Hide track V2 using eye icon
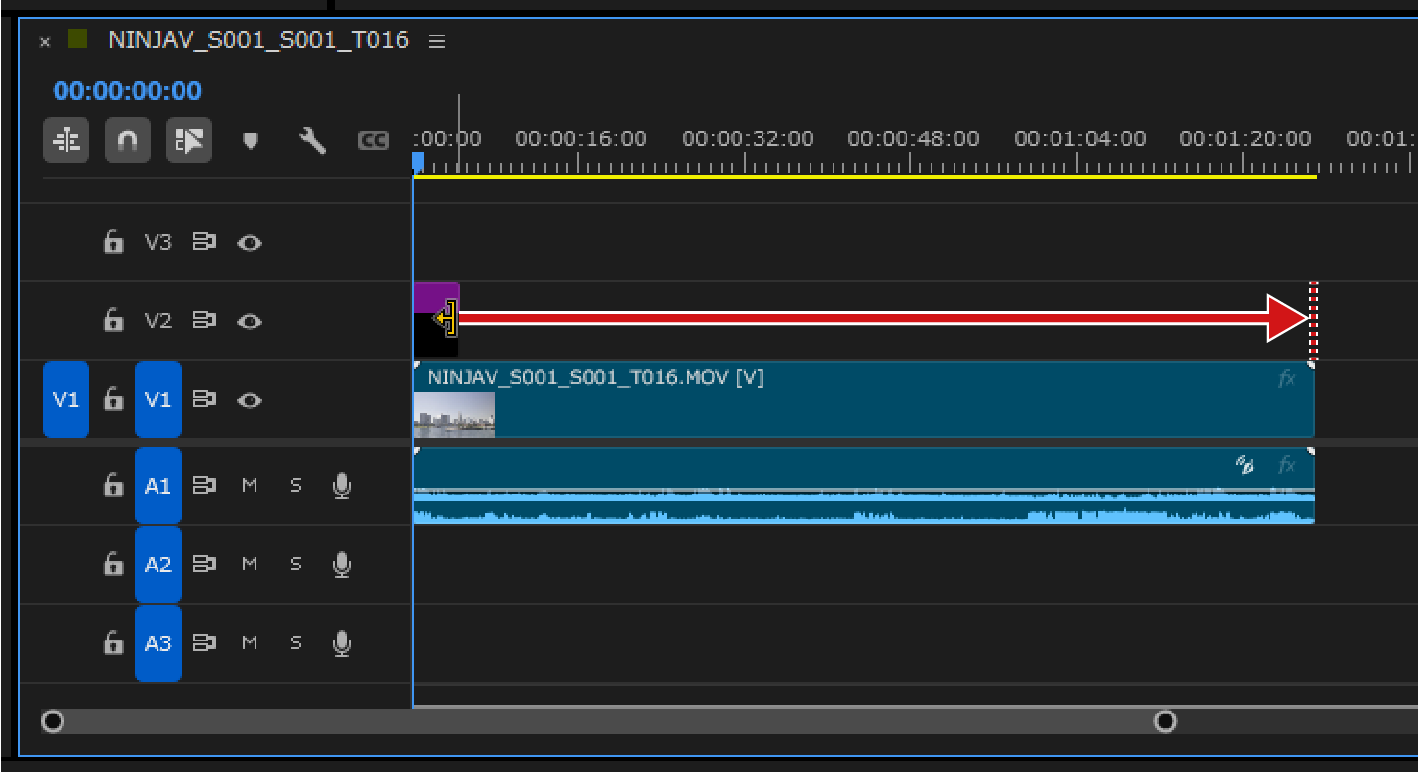 [x=249, y=321]
